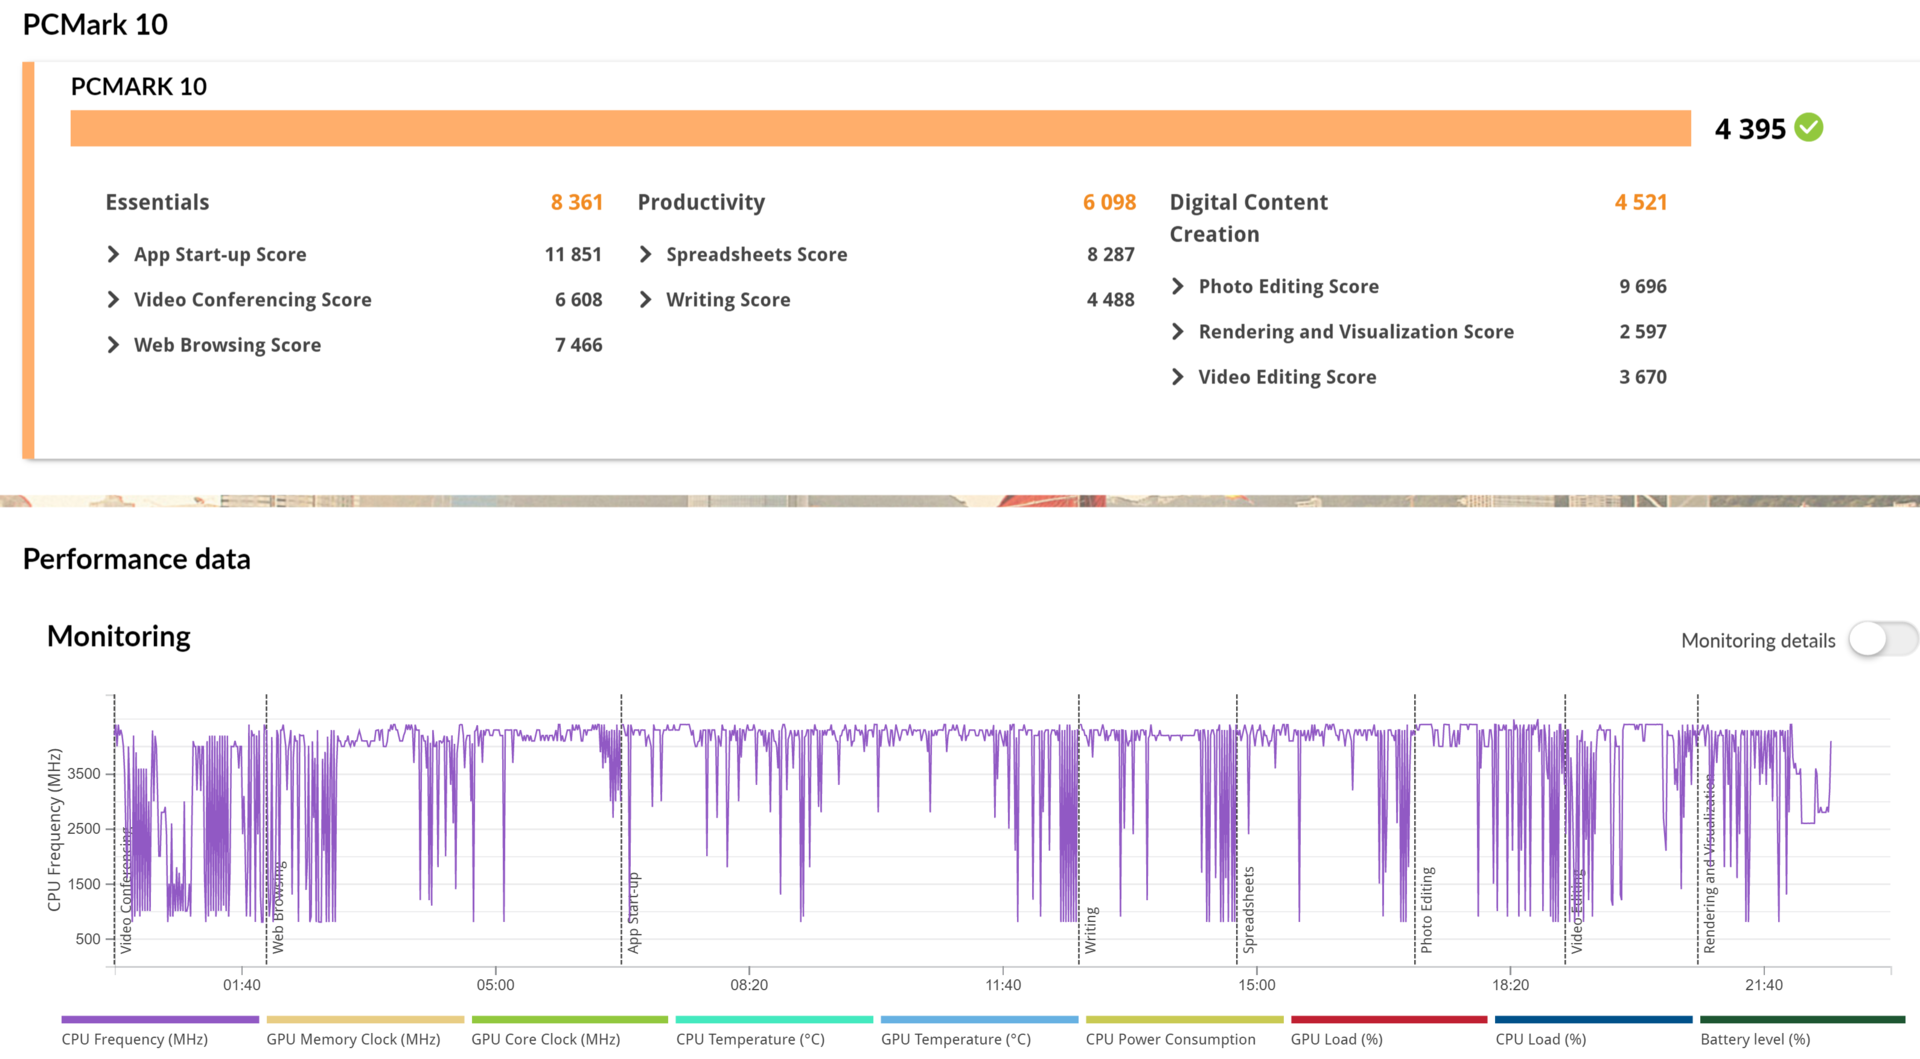1920x1059 pixels.
Task: Expand Rendering and Visualization Score details
Action: 1177,332
